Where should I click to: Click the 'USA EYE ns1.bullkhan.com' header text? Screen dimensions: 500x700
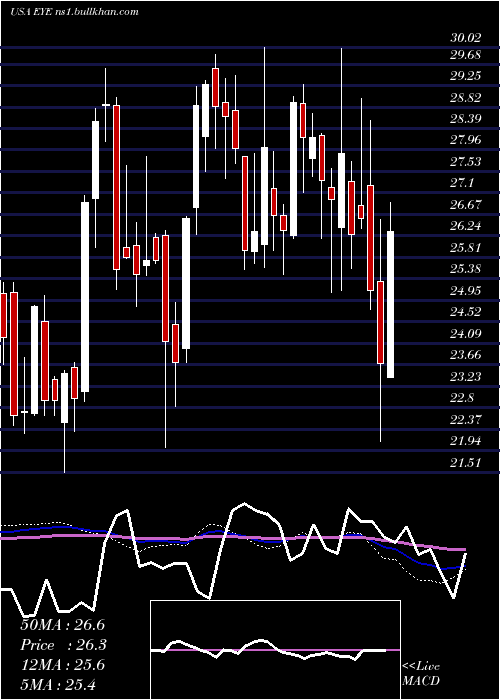pos(74,11)
